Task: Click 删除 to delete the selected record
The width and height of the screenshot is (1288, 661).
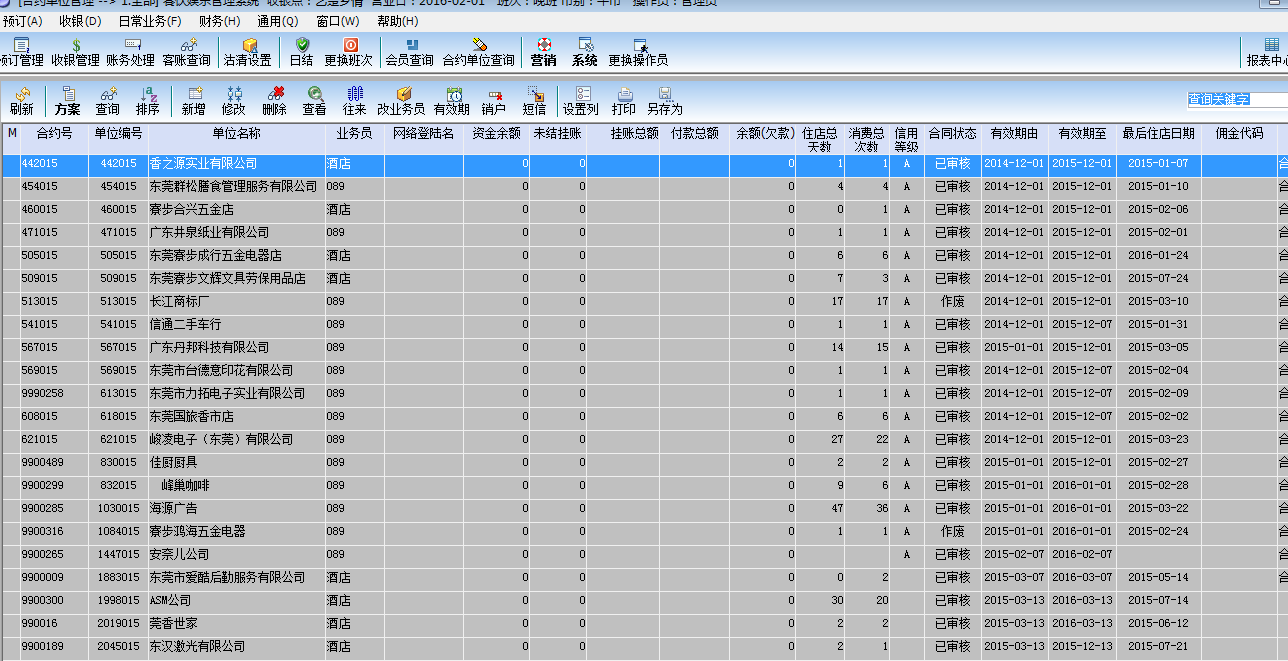Action: (x=274, y=101)
